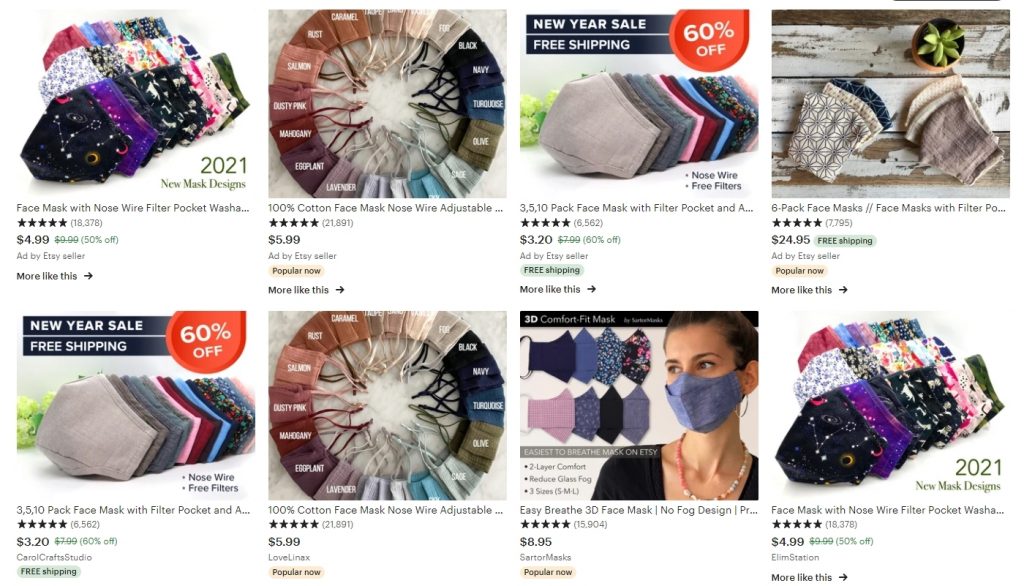The image size is (1024, 586).
Task: Click Popular now badge under $24.95 listing
Action: (x=799, y=270)
